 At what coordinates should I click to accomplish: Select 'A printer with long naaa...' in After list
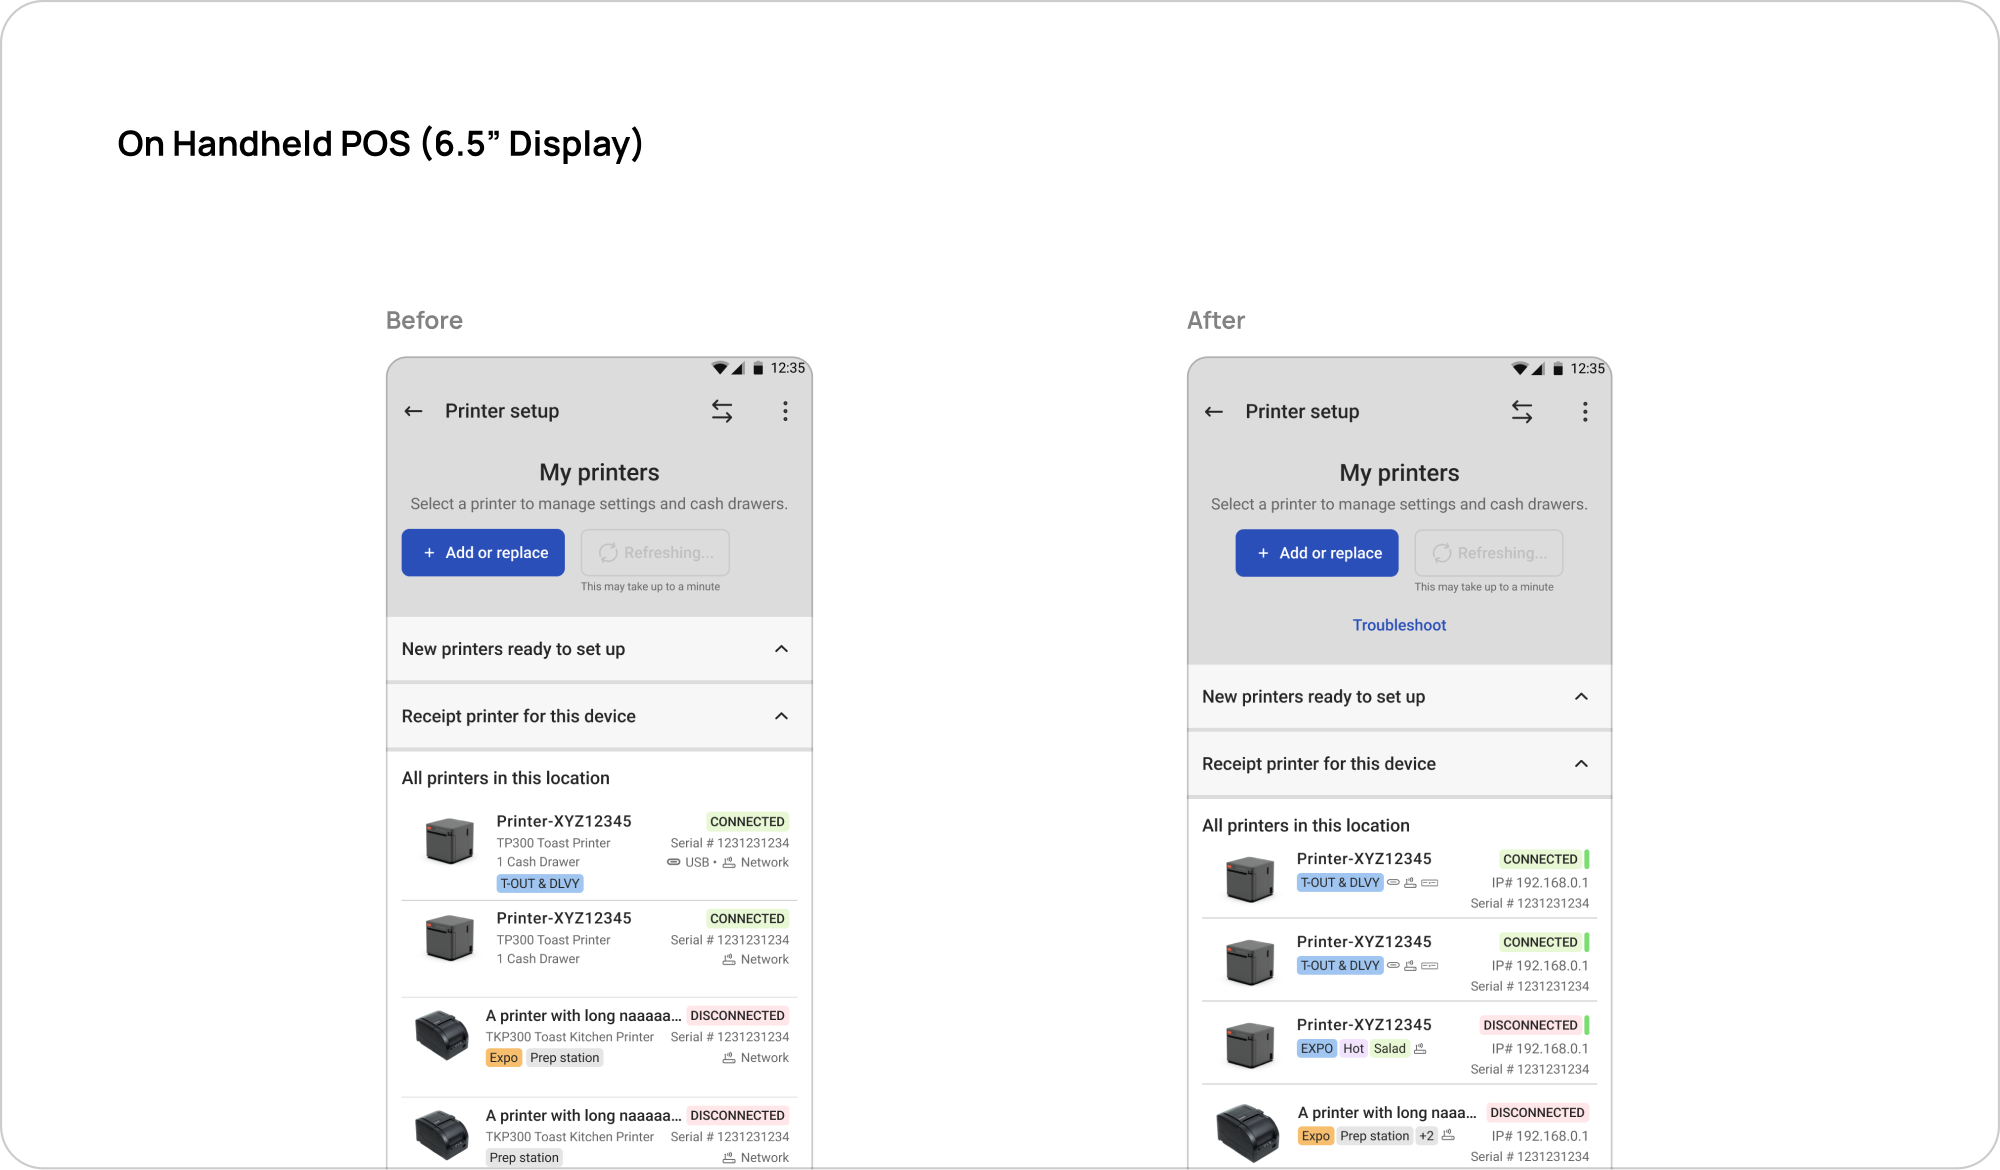(x=1387, y=1113)
